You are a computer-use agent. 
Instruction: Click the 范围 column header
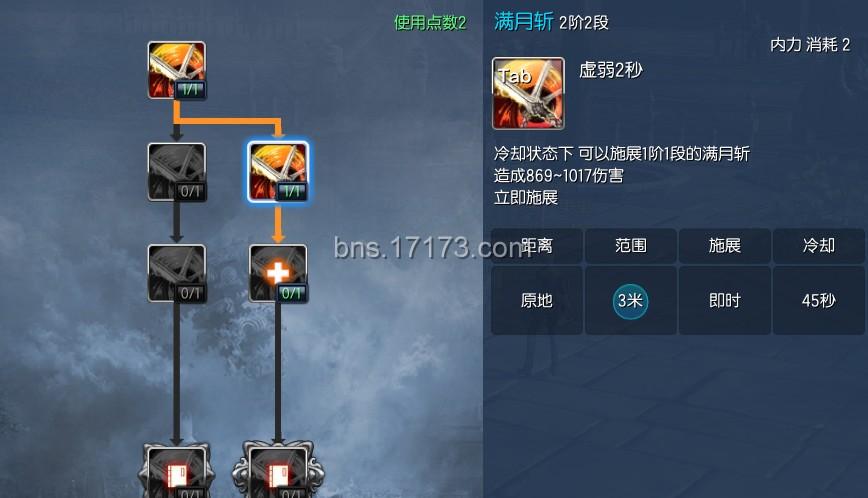click(x=631, y=246)
